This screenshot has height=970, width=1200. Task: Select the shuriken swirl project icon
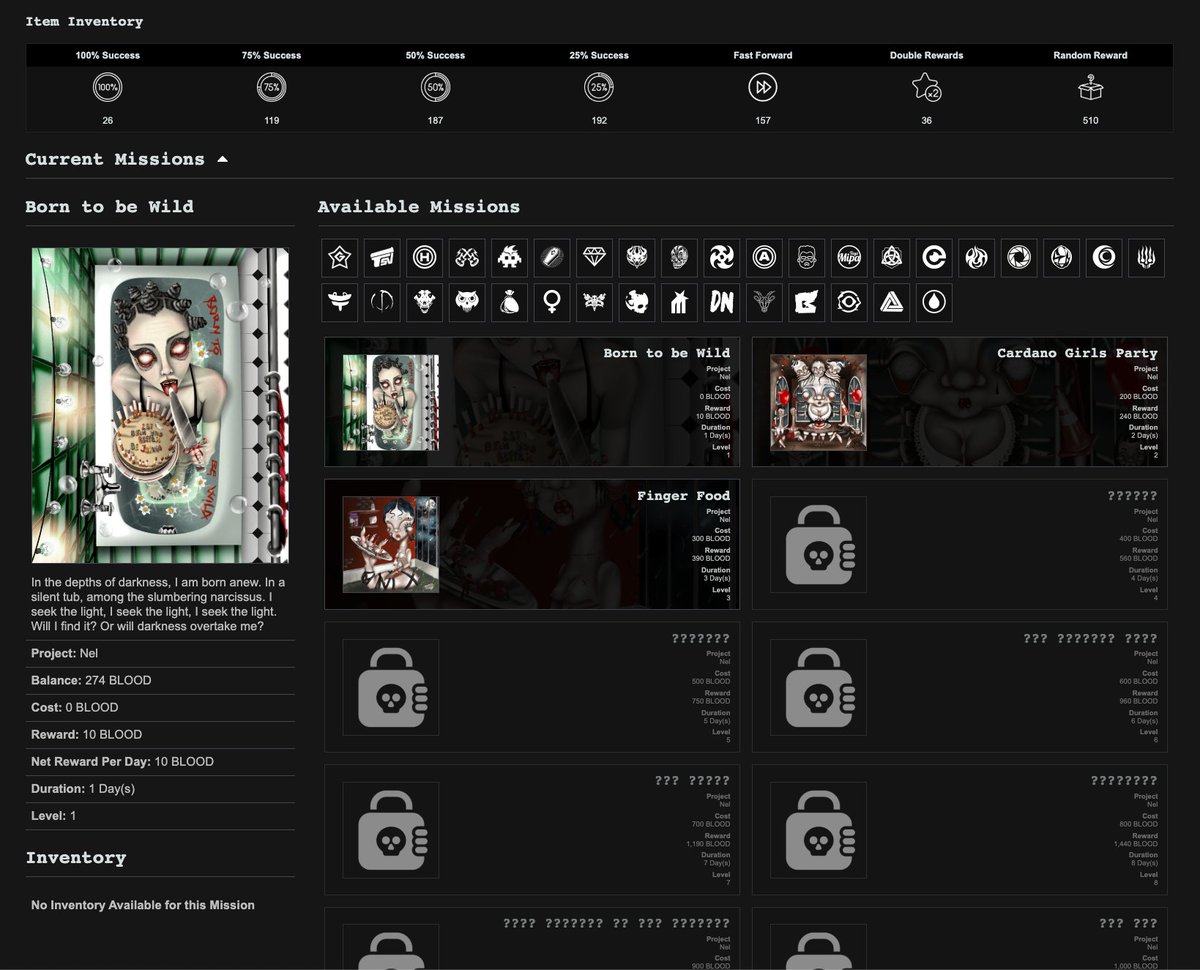coord(722,258)
